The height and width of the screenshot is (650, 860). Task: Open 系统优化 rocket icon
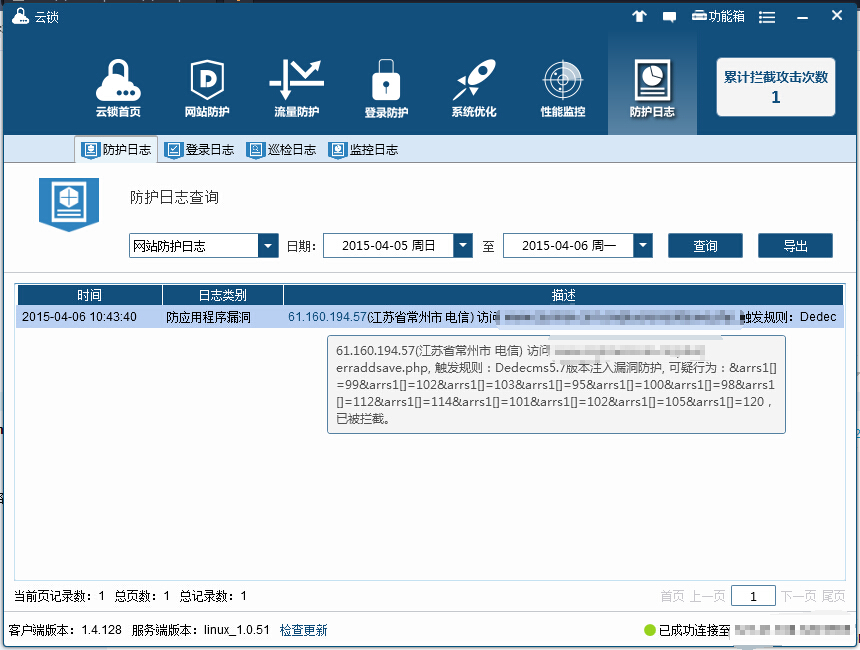pos(473,88)
